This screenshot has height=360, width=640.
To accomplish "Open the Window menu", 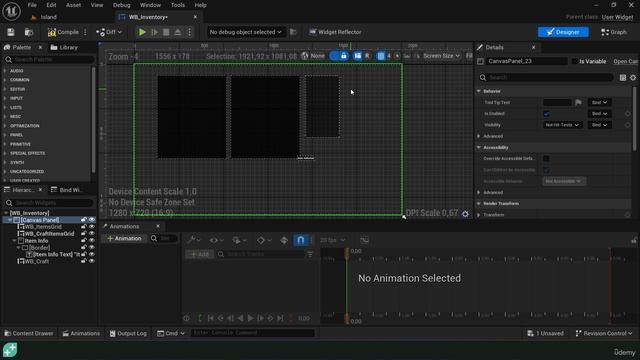I will [150, 5].
